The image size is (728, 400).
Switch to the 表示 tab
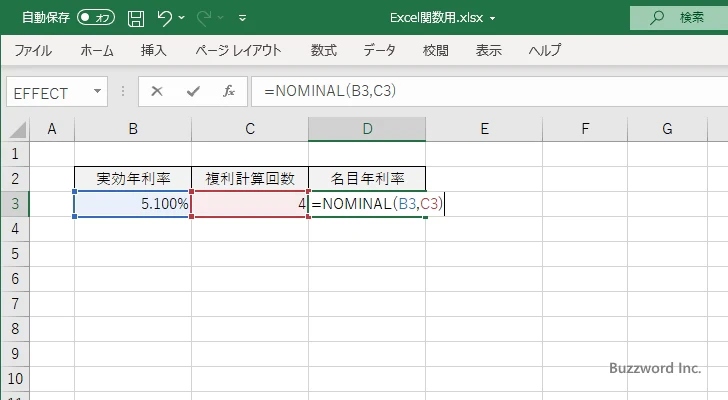488,50
